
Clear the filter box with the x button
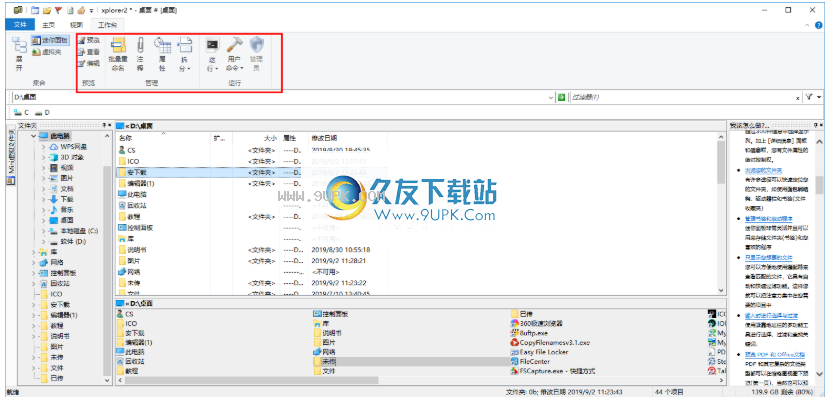point(797,98)
